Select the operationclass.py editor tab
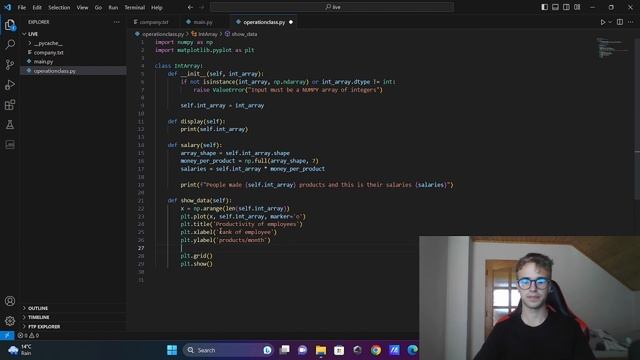 264,22
